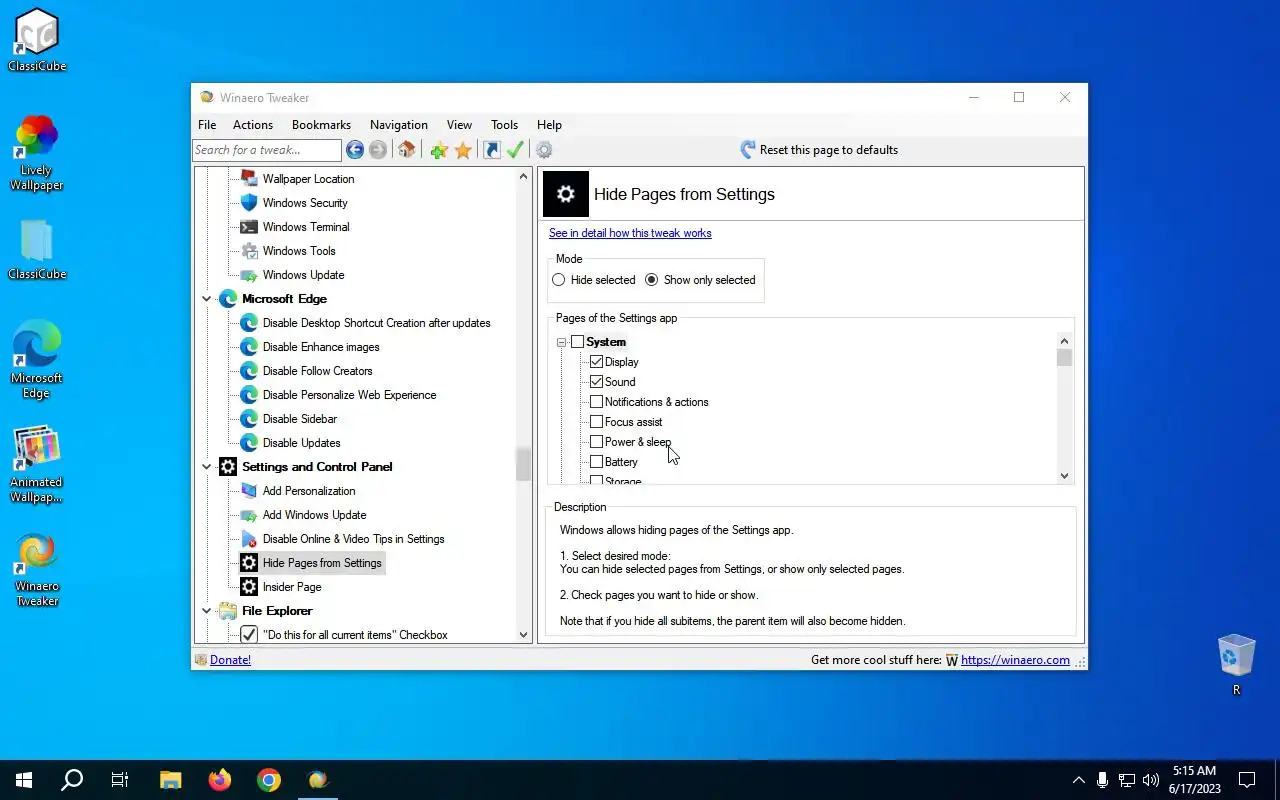Open Windows Start button on taskbar
The height and width of the screenshot is (800, 1280).
coord(24,780)
